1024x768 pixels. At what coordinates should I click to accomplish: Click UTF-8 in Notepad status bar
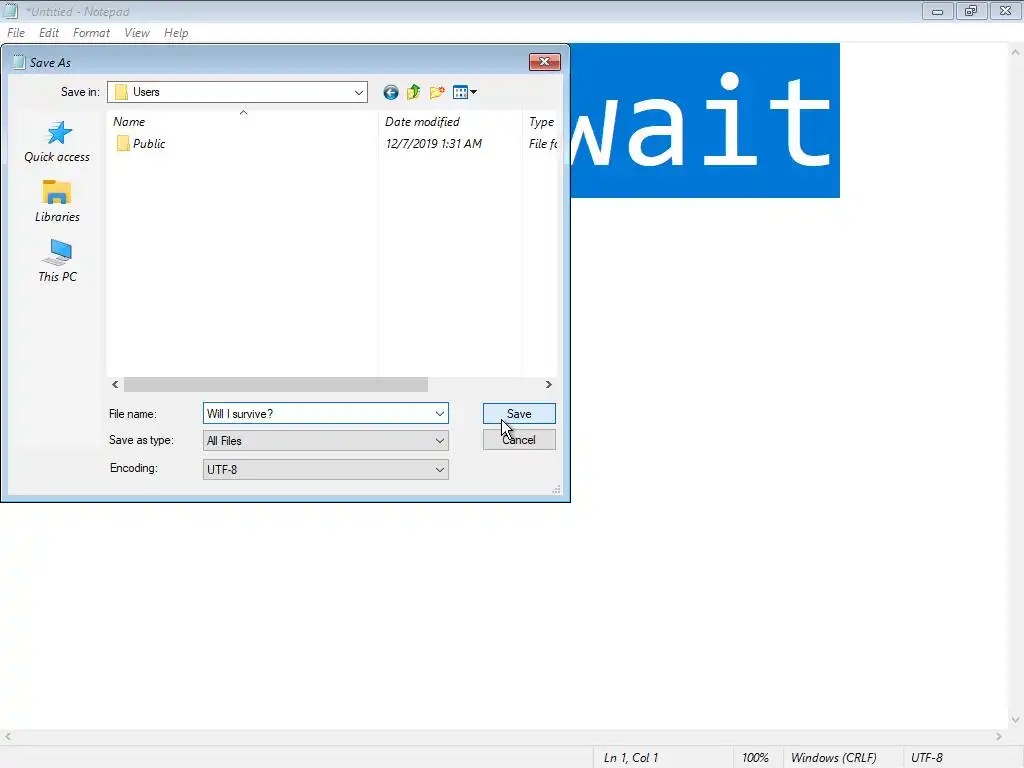(x=927, y=758)
